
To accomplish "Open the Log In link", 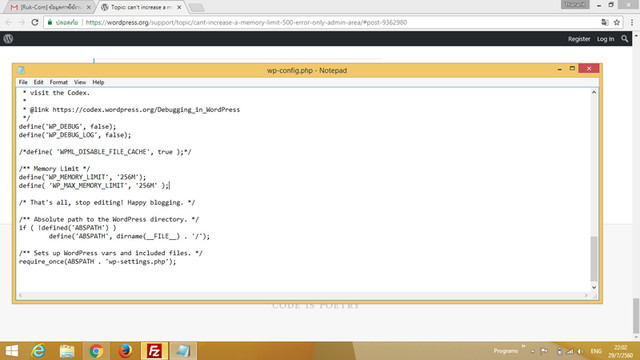I will coord(605,39).
